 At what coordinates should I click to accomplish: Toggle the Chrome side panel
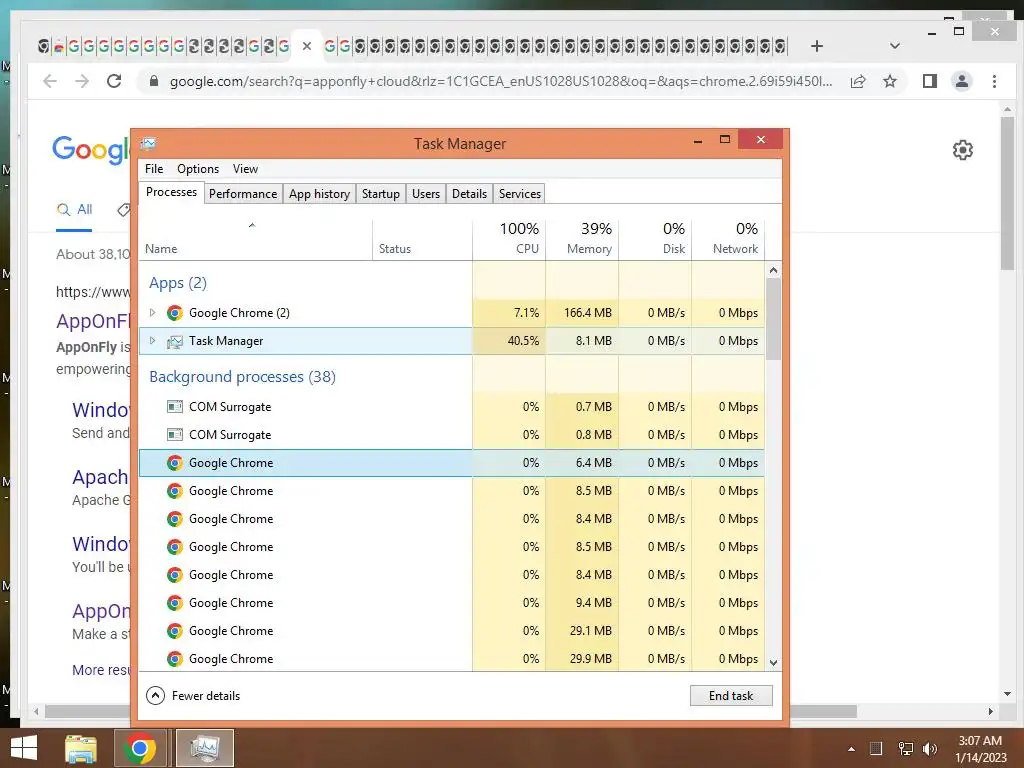(x=929, y=81)
